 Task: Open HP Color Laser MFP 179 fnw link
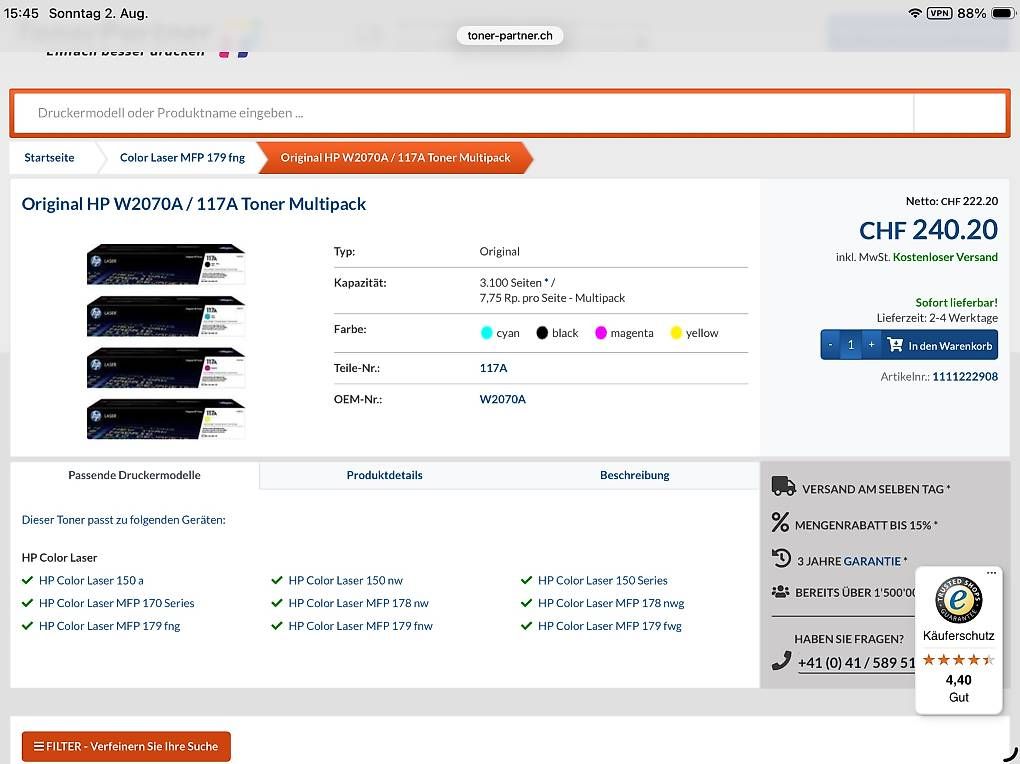pyautogui.click(x=360, y=625)
